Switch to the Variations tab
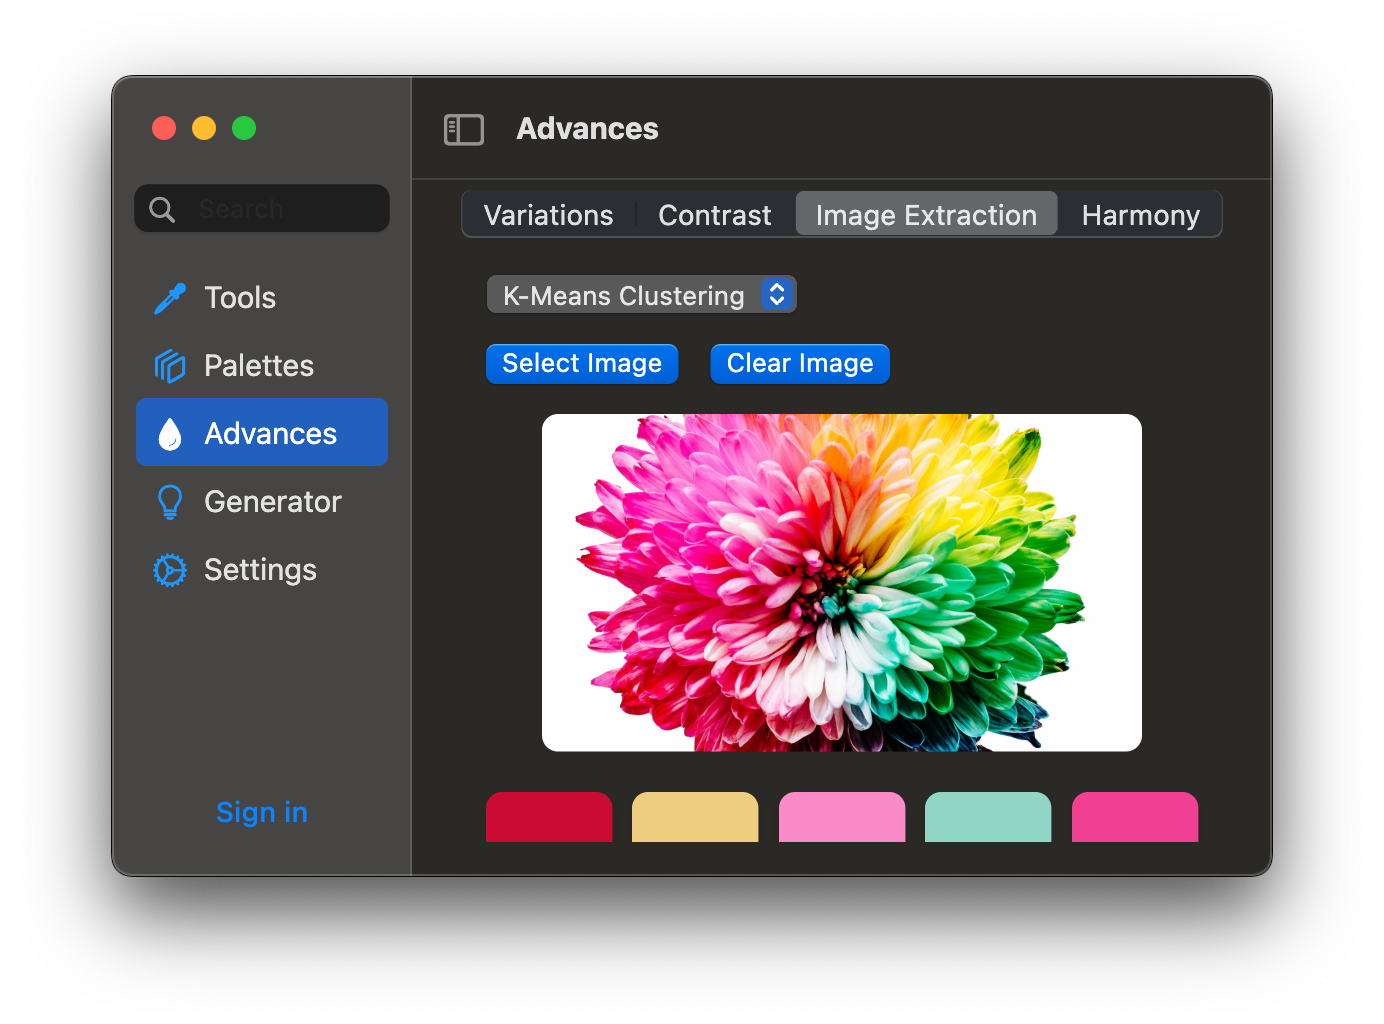The image size is (1384, 1024). click(548, 215)
